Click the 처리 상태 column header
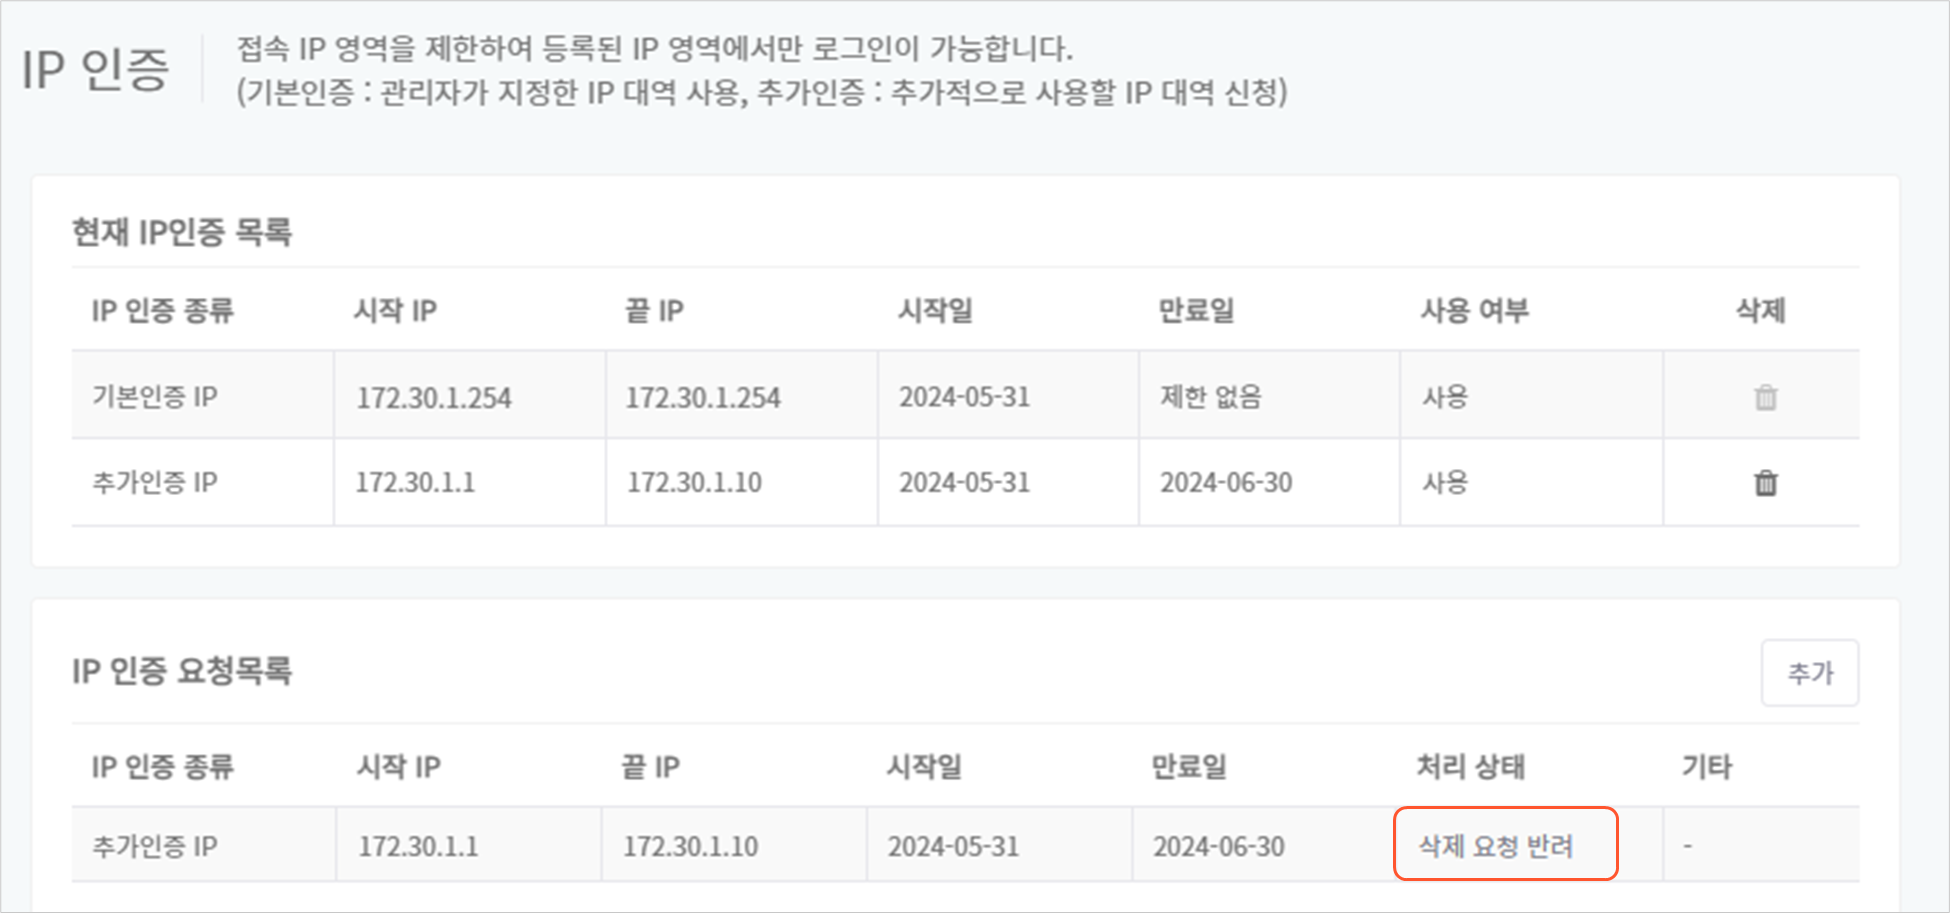This screenshot has height=913, width=1950. coord(1471,767)
